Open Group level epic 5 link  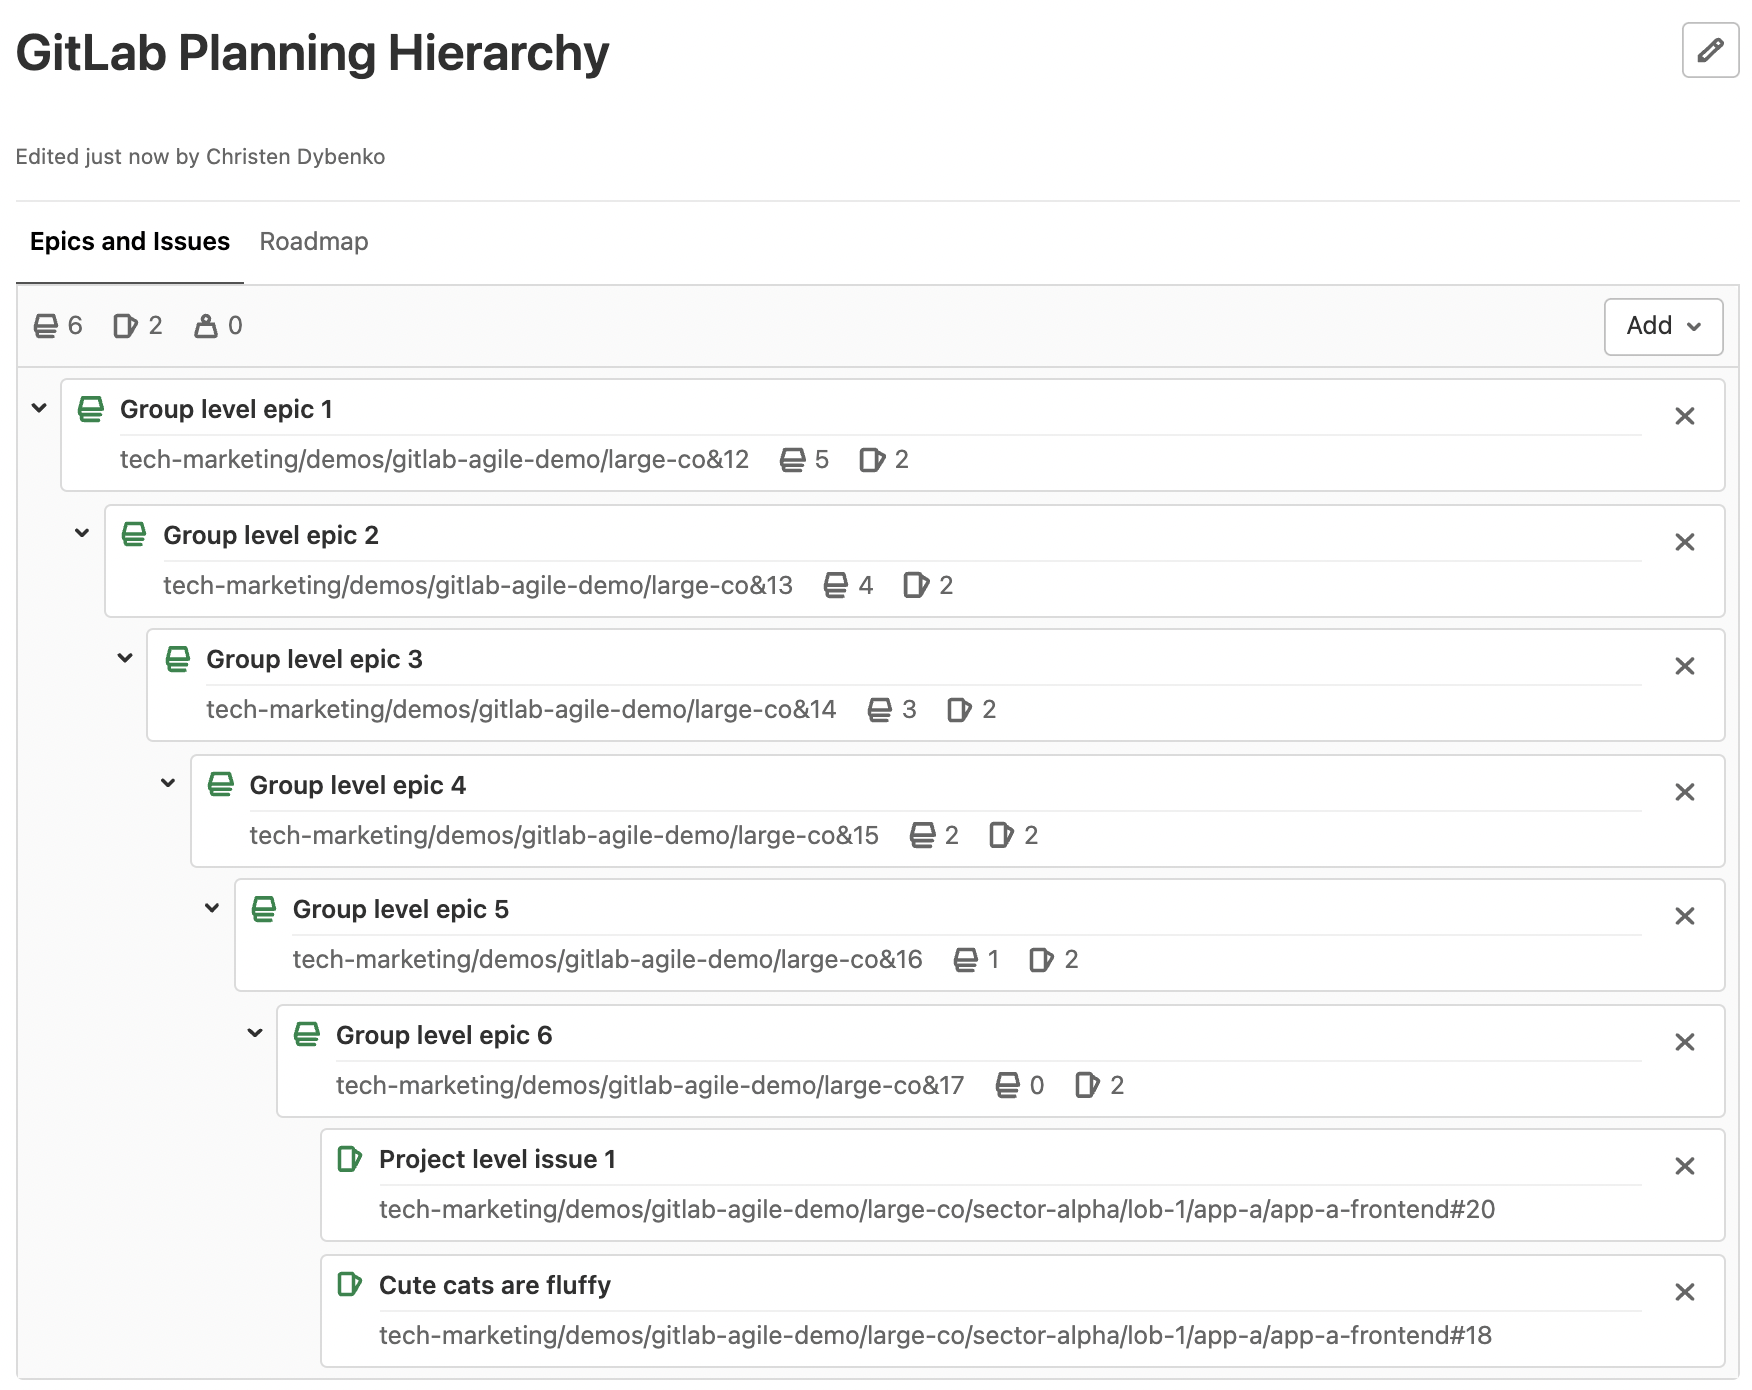pos(401,910)
